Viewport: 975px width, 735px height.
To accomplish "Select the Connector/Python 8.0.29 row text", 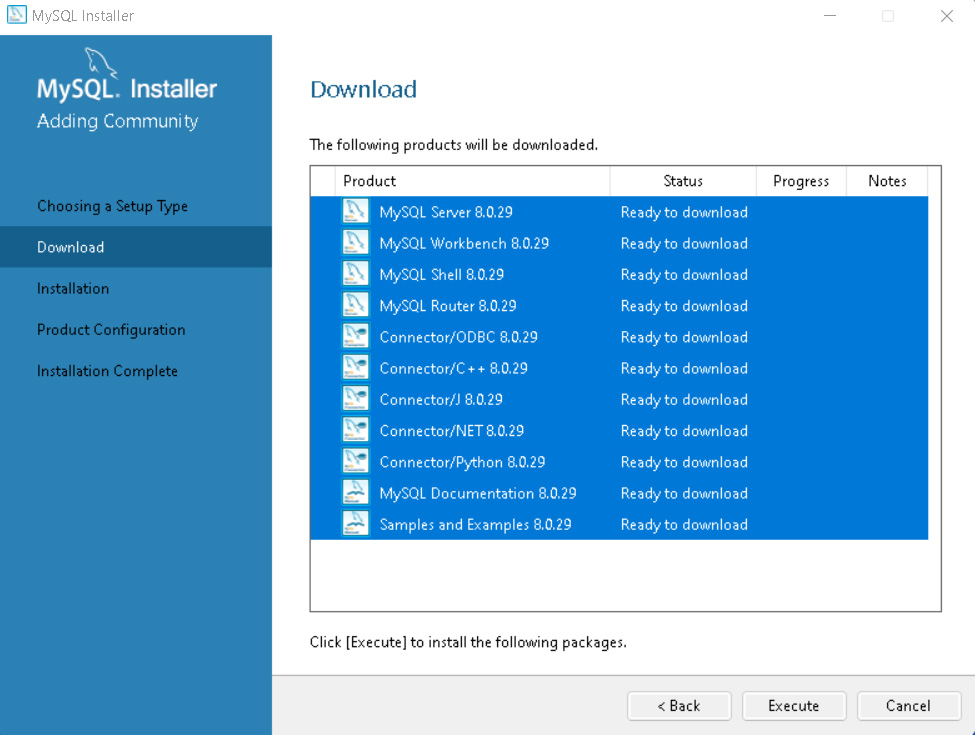I will coord(462,462).
